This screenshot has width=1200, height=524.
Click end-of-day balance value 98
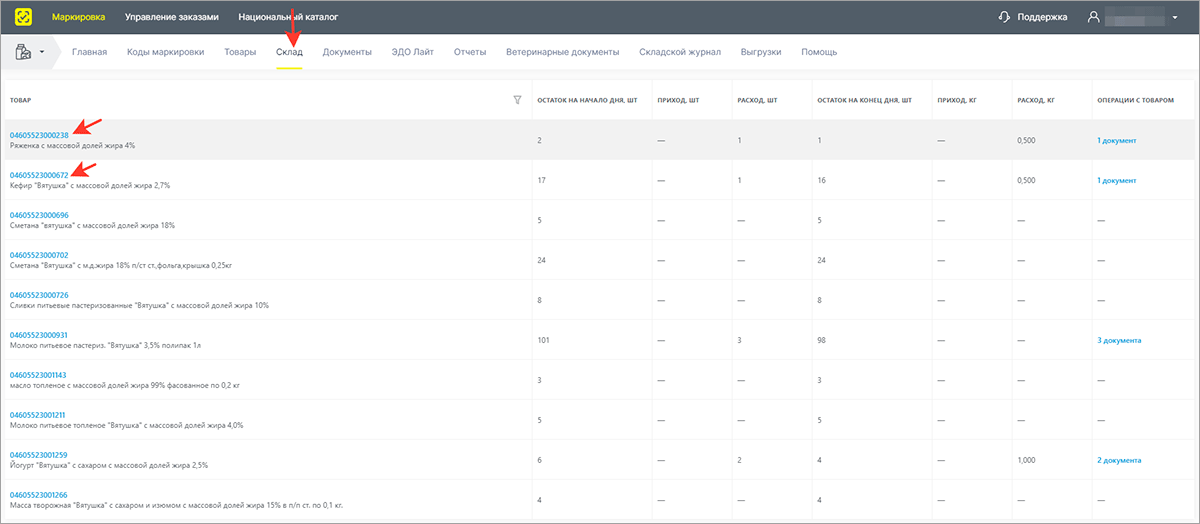point(822,340)
